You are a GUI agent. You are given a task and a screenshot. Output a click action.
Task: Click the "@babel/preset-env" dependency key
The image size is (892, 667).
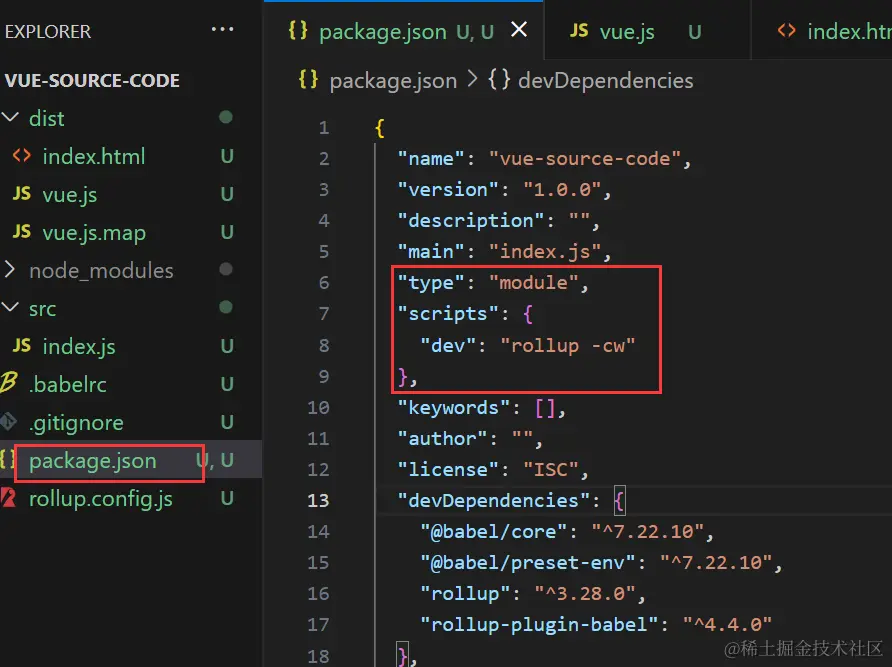tap(527, 562)
